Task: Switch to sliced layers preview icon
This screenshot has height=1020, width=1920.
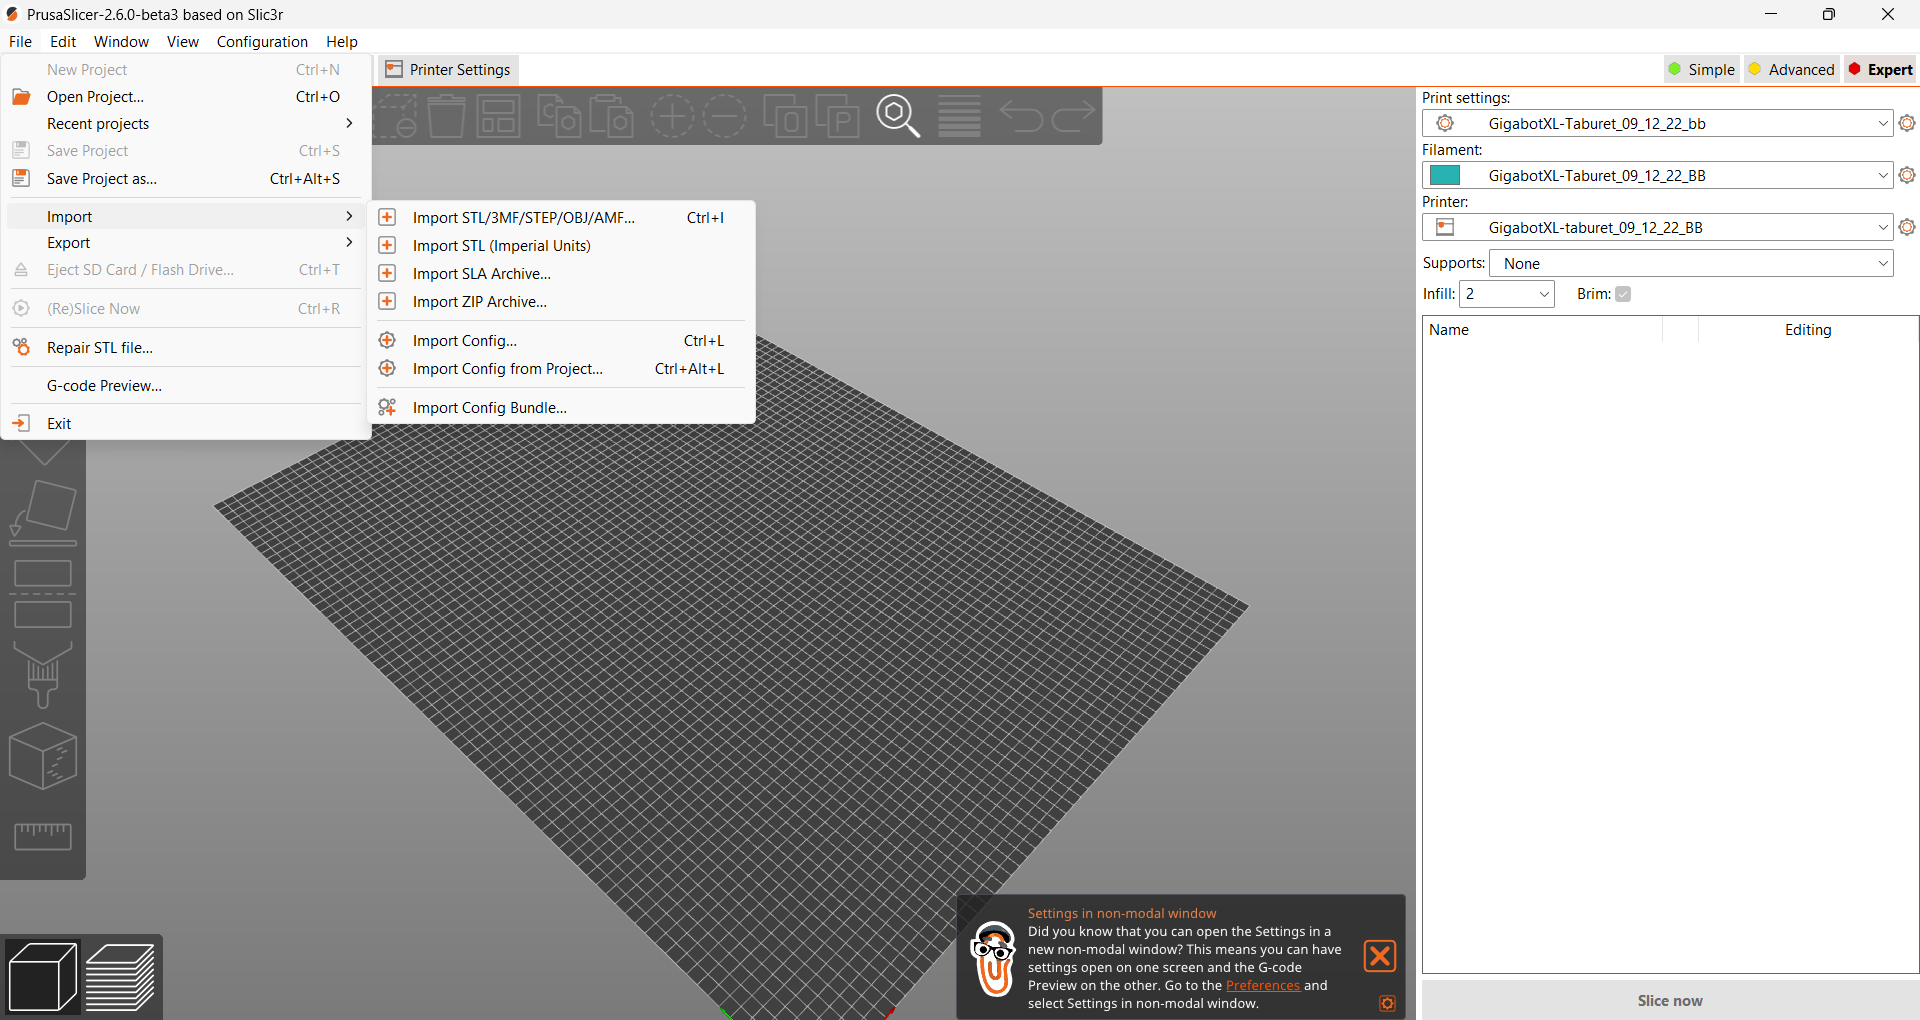Action: [x=120, y=977]
